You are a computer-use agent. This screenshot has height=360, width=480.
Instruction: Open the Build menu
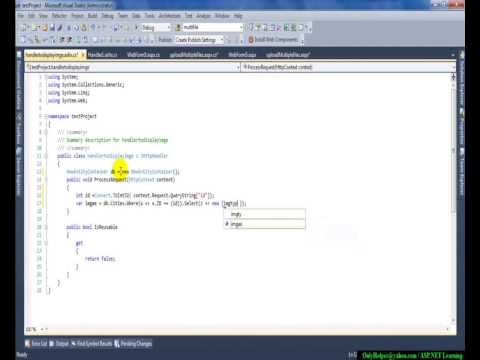point(92,16)
